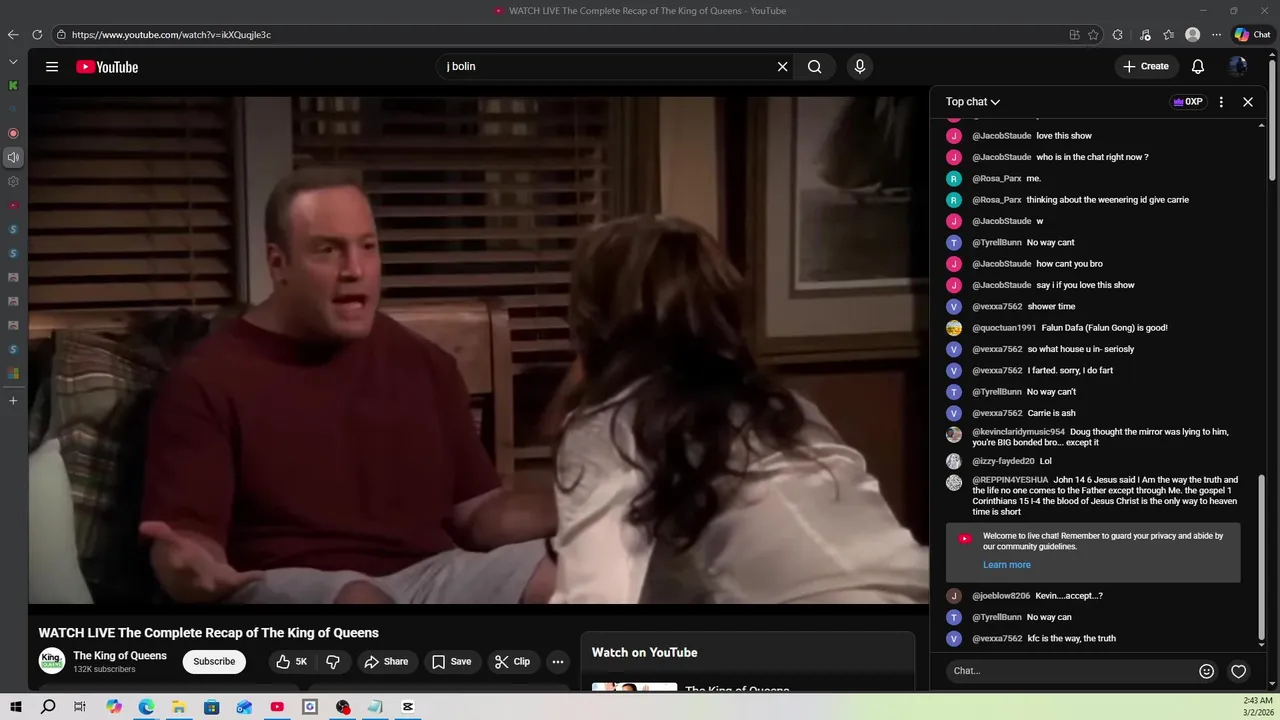This screenshot has height=720, width=1280.
Task: Click the 0XP crown badge
Action: 1187,102
